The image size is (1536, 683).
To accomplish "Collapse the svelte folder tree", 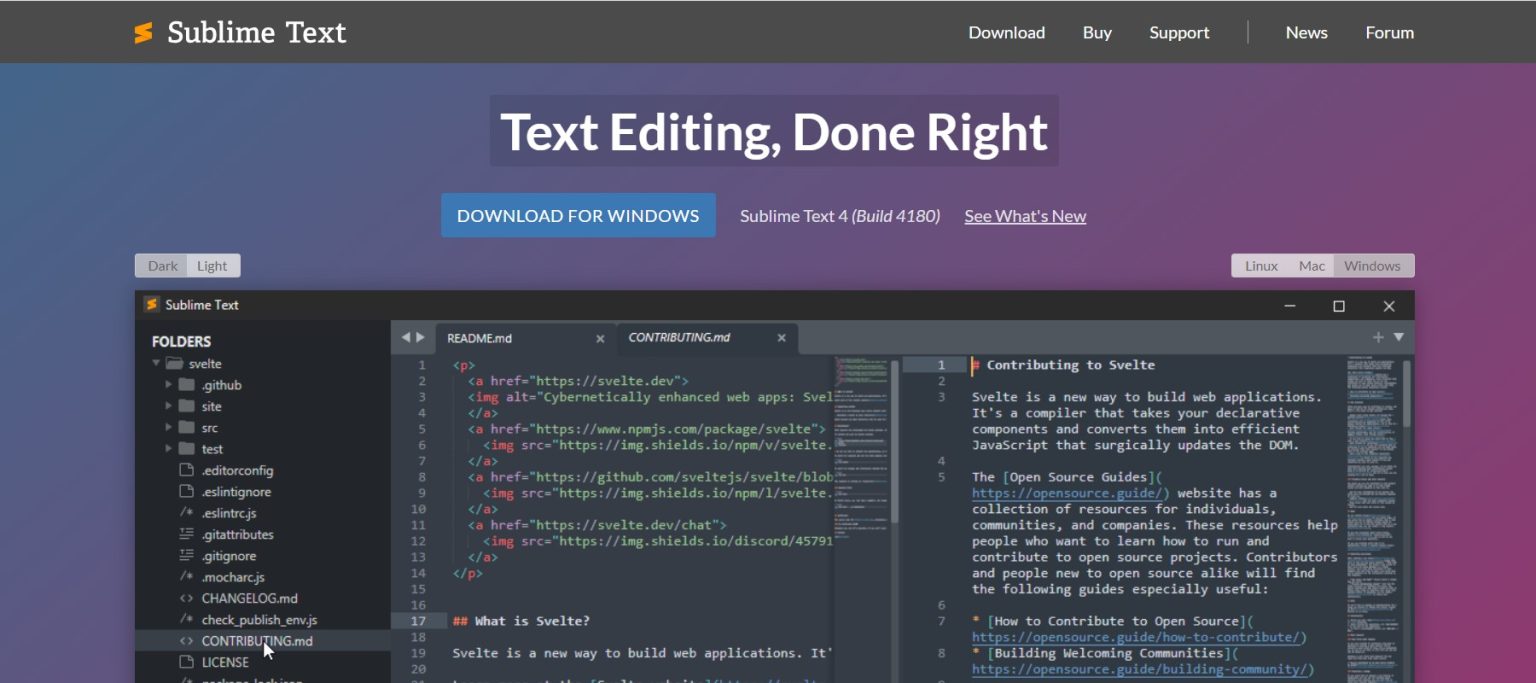I will [158, 363].
